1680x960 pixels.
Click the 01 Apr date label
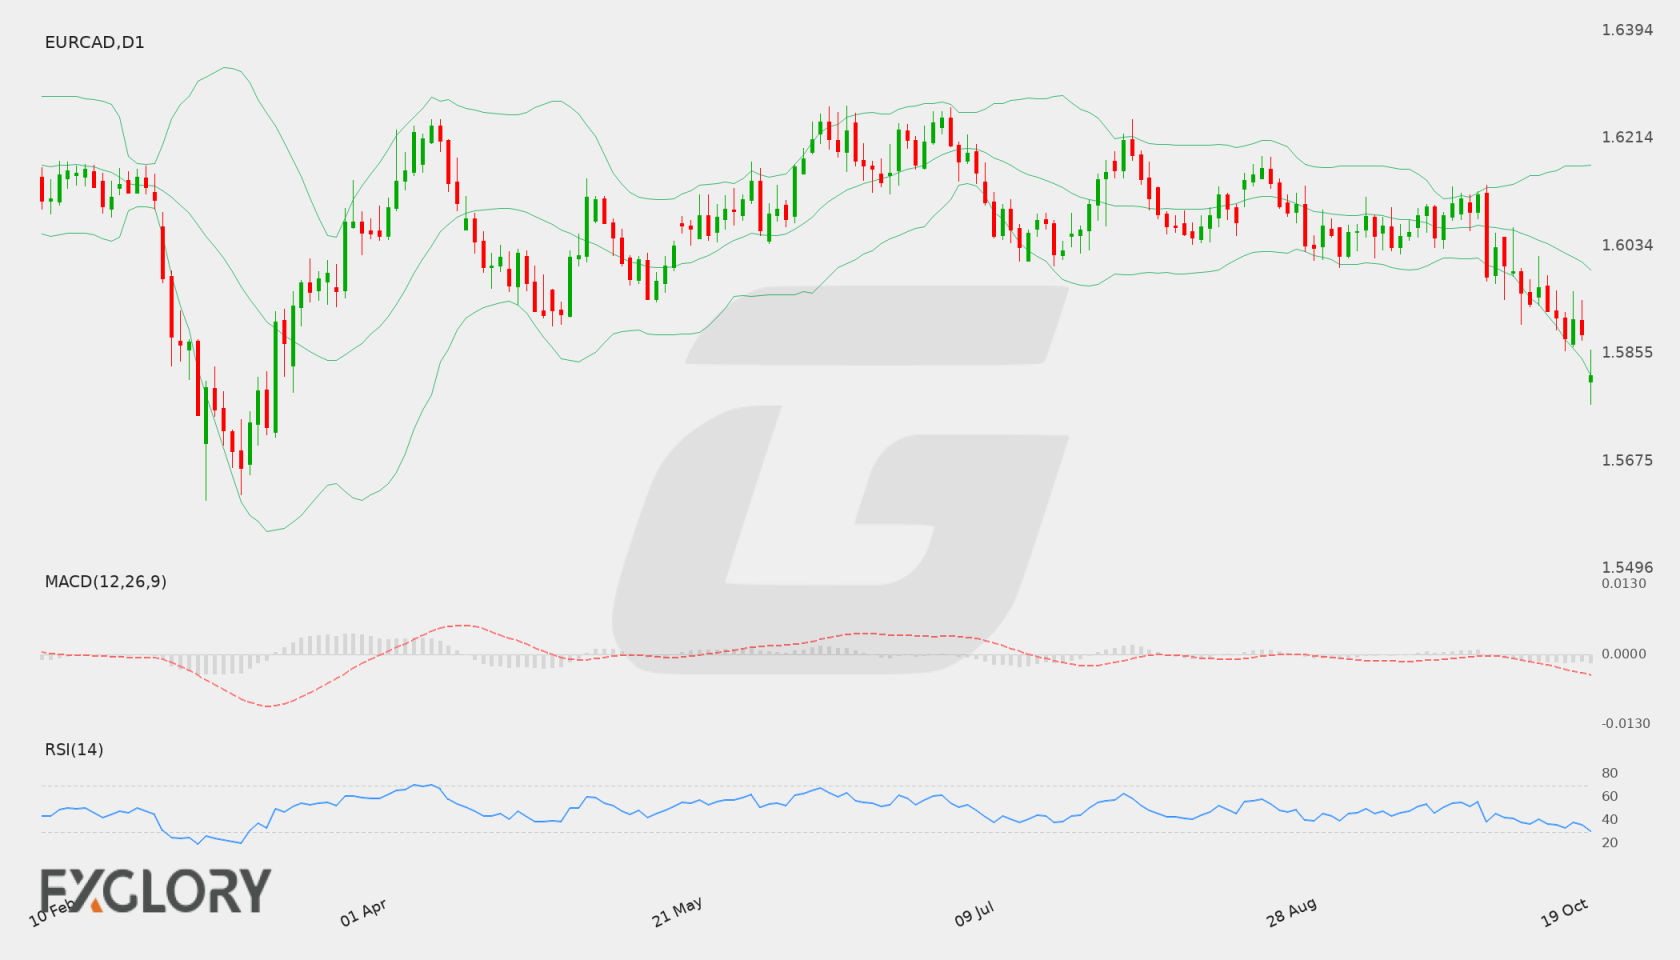coord(363,912)
